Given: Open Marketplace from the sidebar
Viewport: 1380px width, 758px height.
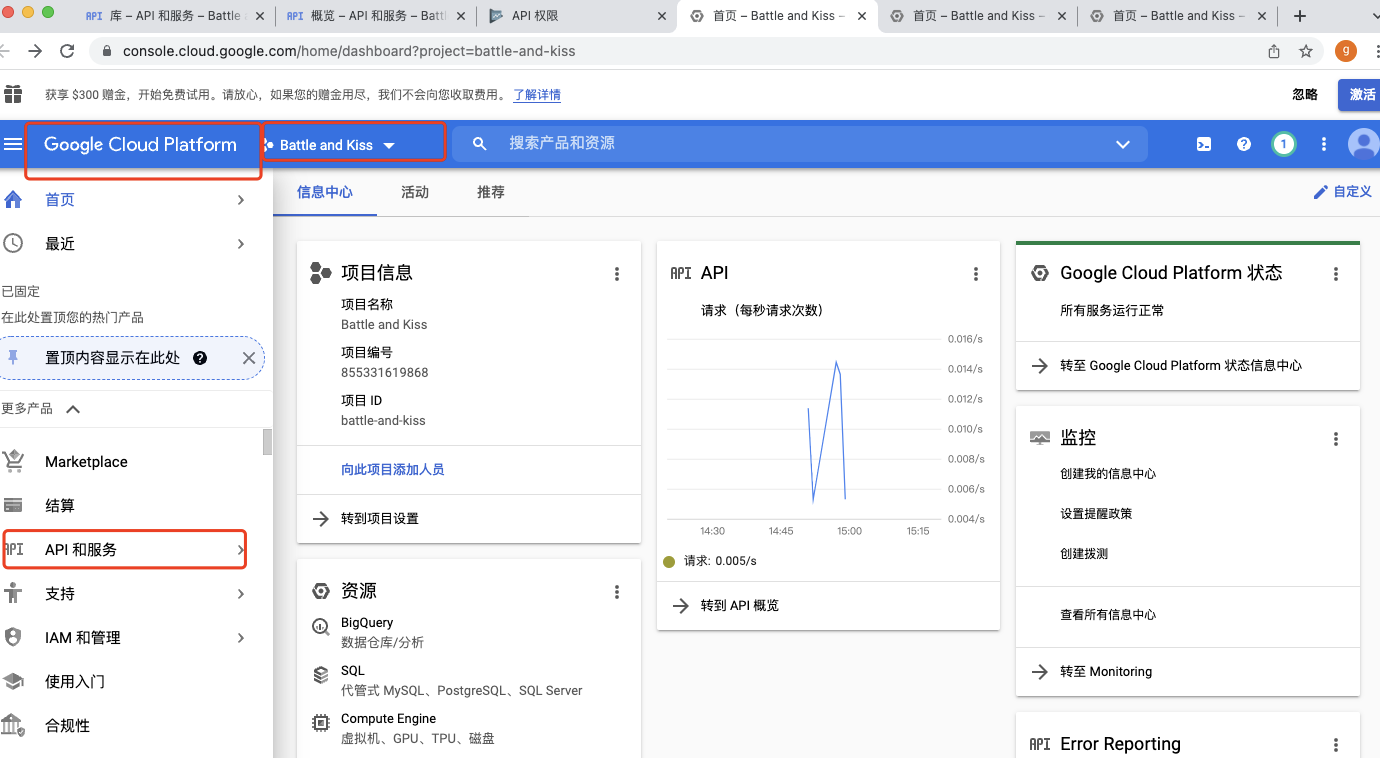Looking at the screenshot, I should click(85, 461).
